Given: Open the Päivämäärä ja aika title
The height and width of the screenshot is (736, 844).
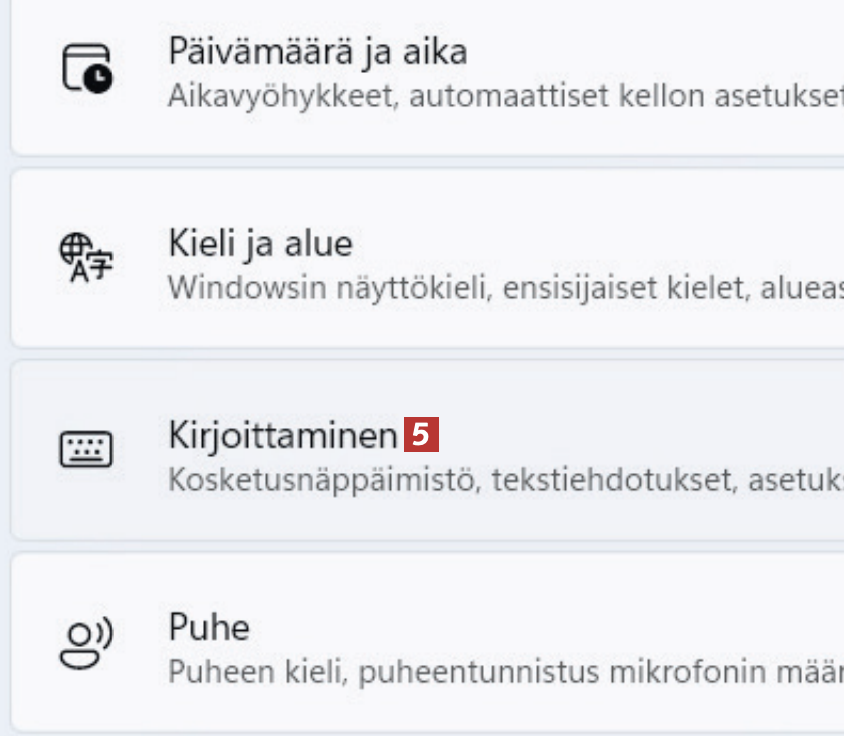Looking at the screenshot, I should (x=317, y=51).
